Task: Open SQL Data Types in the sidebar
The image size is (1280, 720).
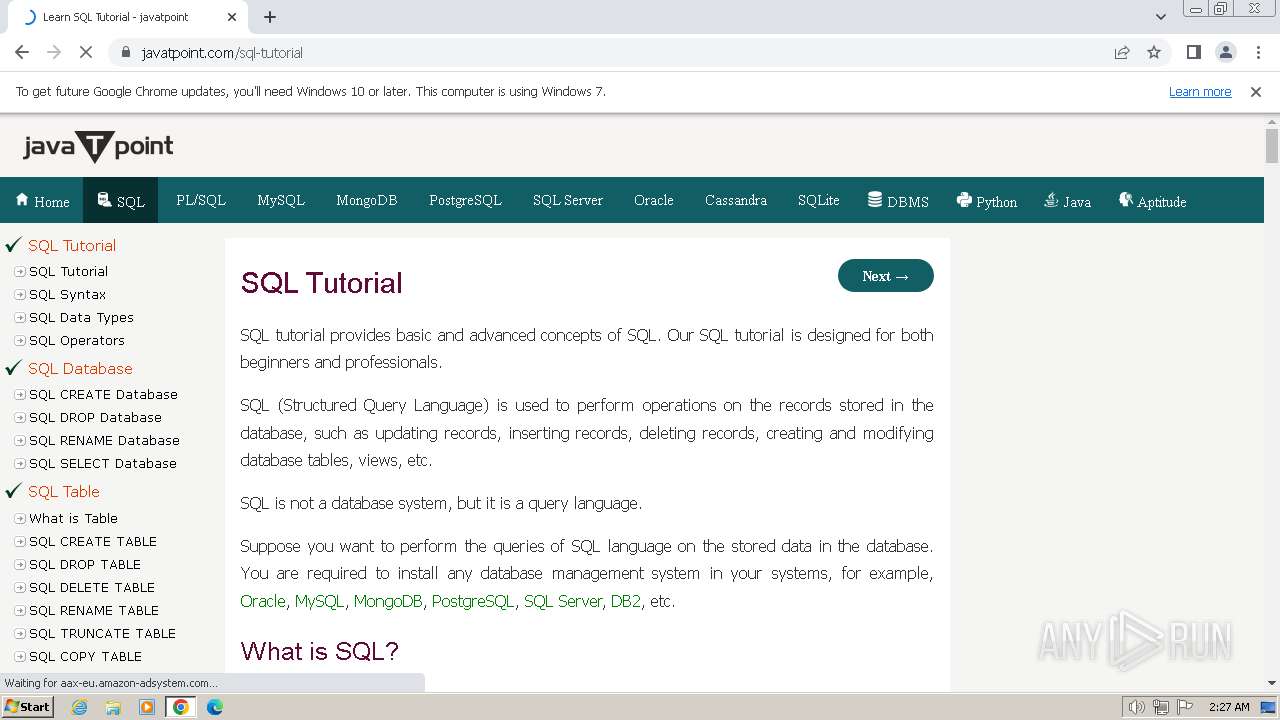Action: tap(81, 317)
